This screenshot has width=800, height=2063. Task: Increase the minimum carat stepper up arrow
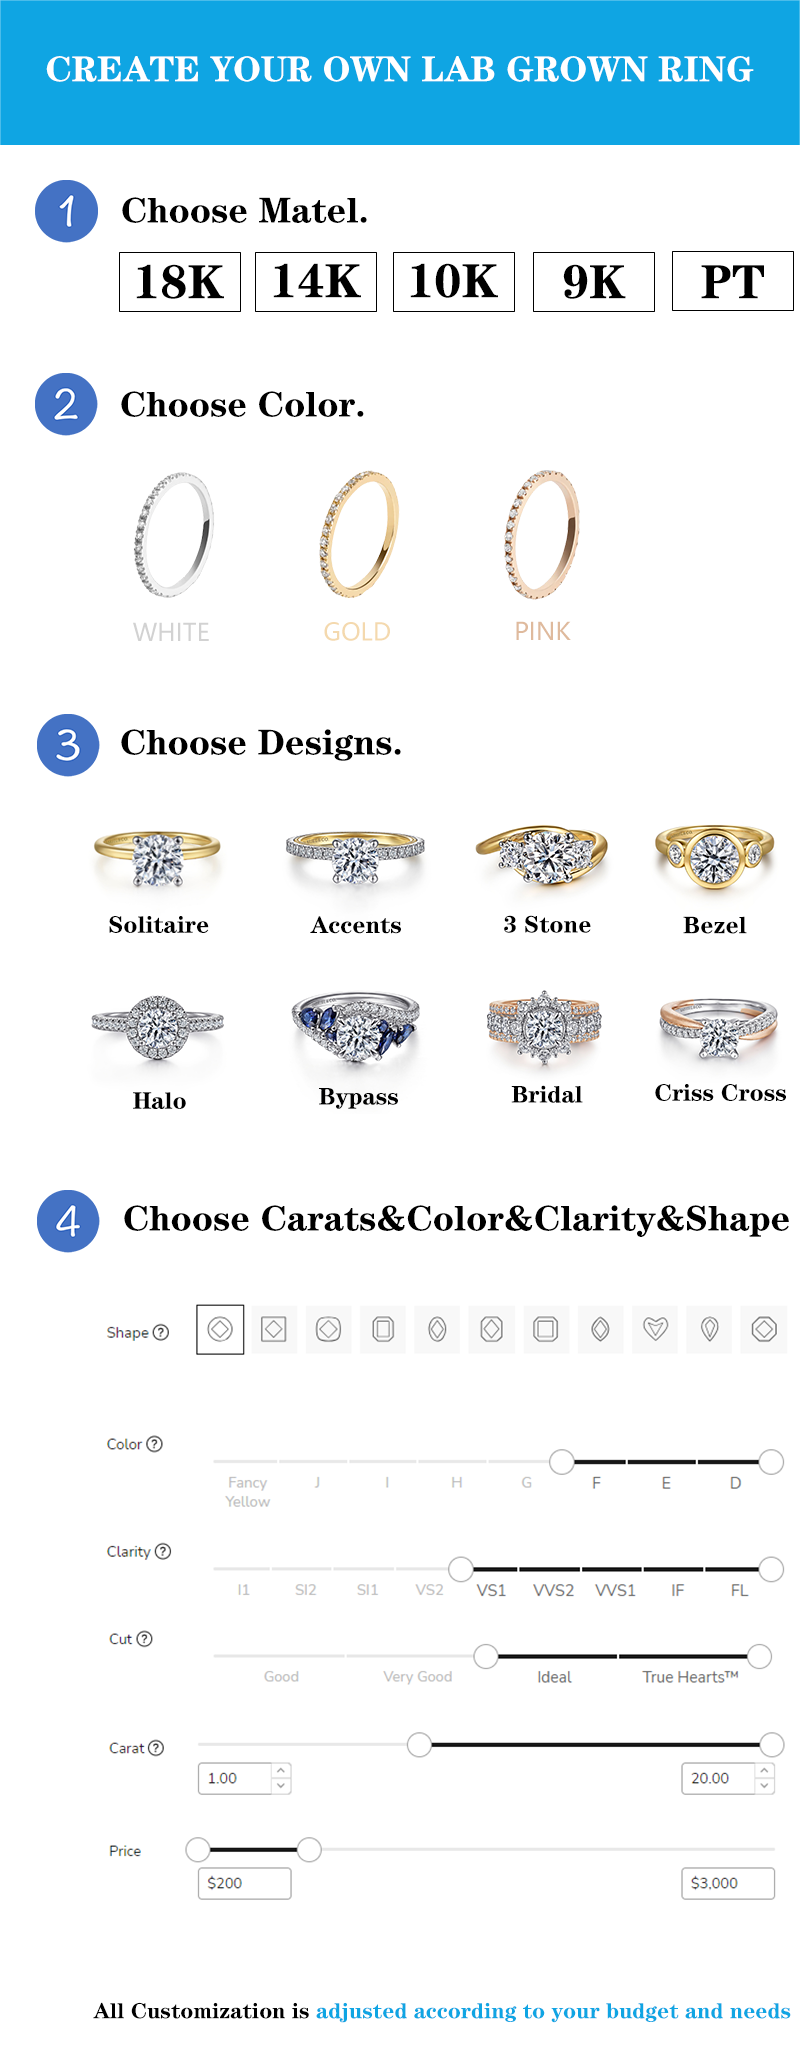pos(281,1771)
